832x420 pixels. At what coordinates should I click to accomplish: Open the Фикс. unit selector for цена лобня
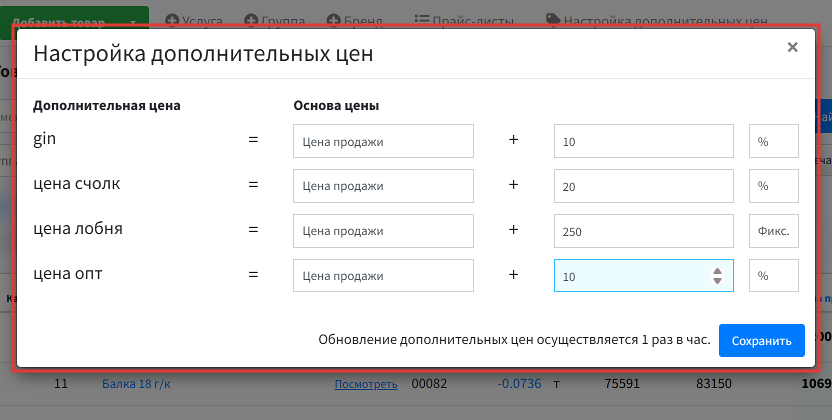coord(774,231)
